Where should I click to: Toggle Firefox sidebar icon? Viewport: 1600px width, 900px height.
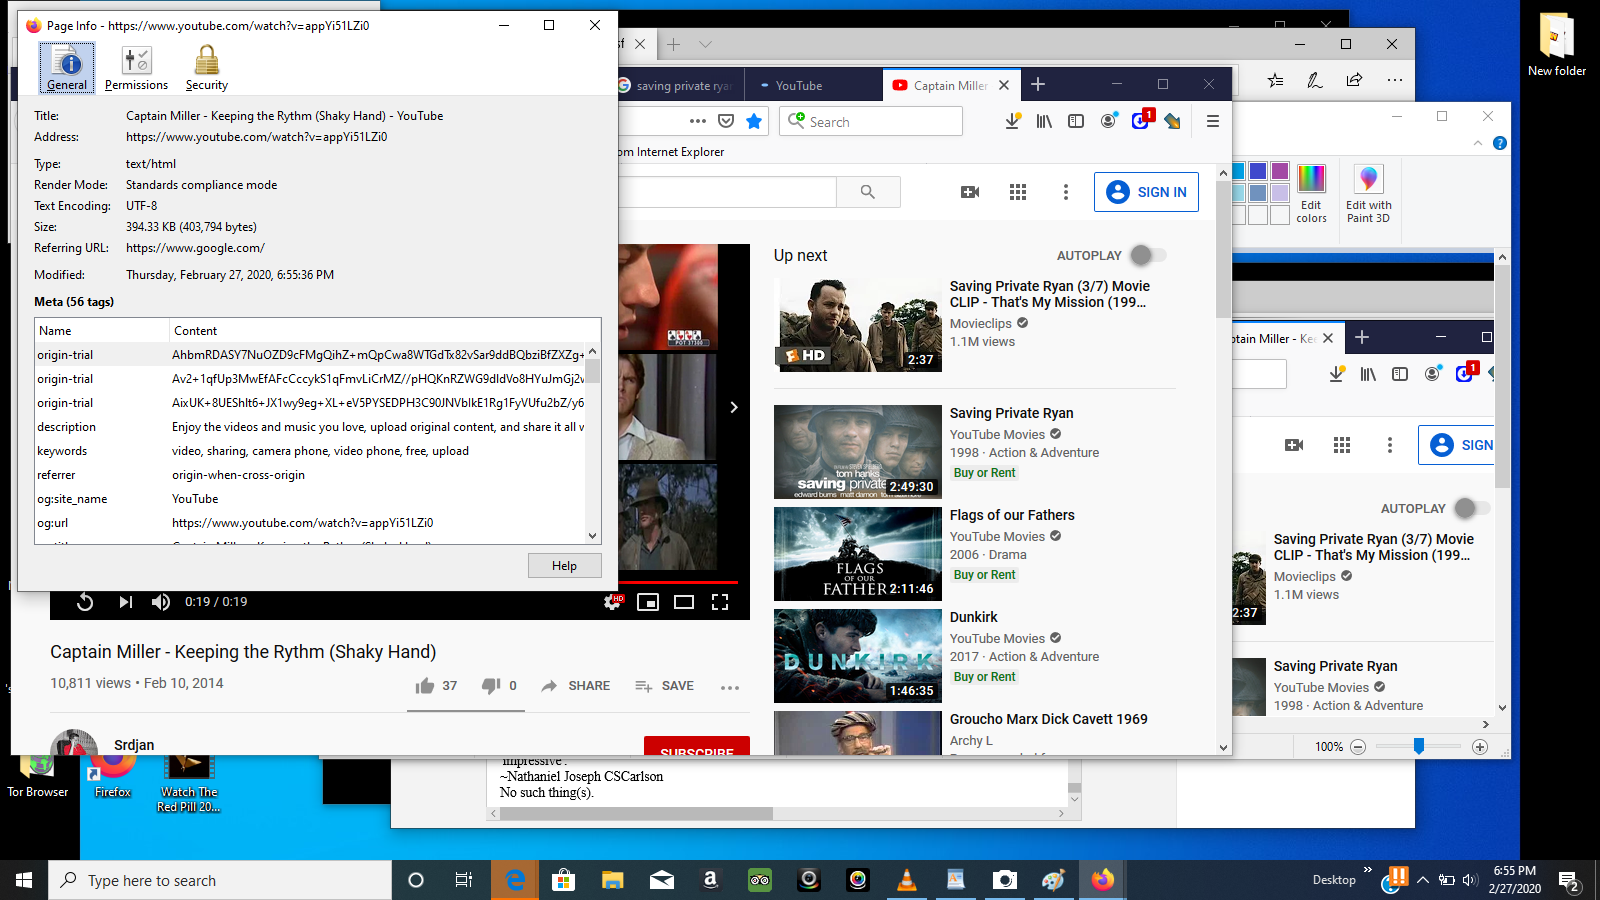tap(1076, 121)
